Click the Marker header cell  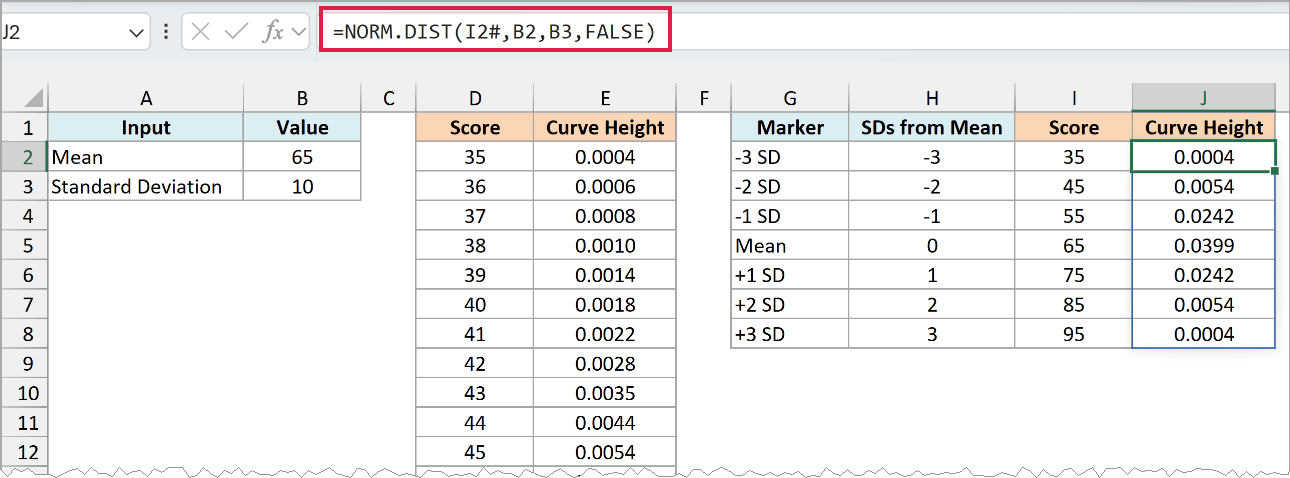(790, 127)
